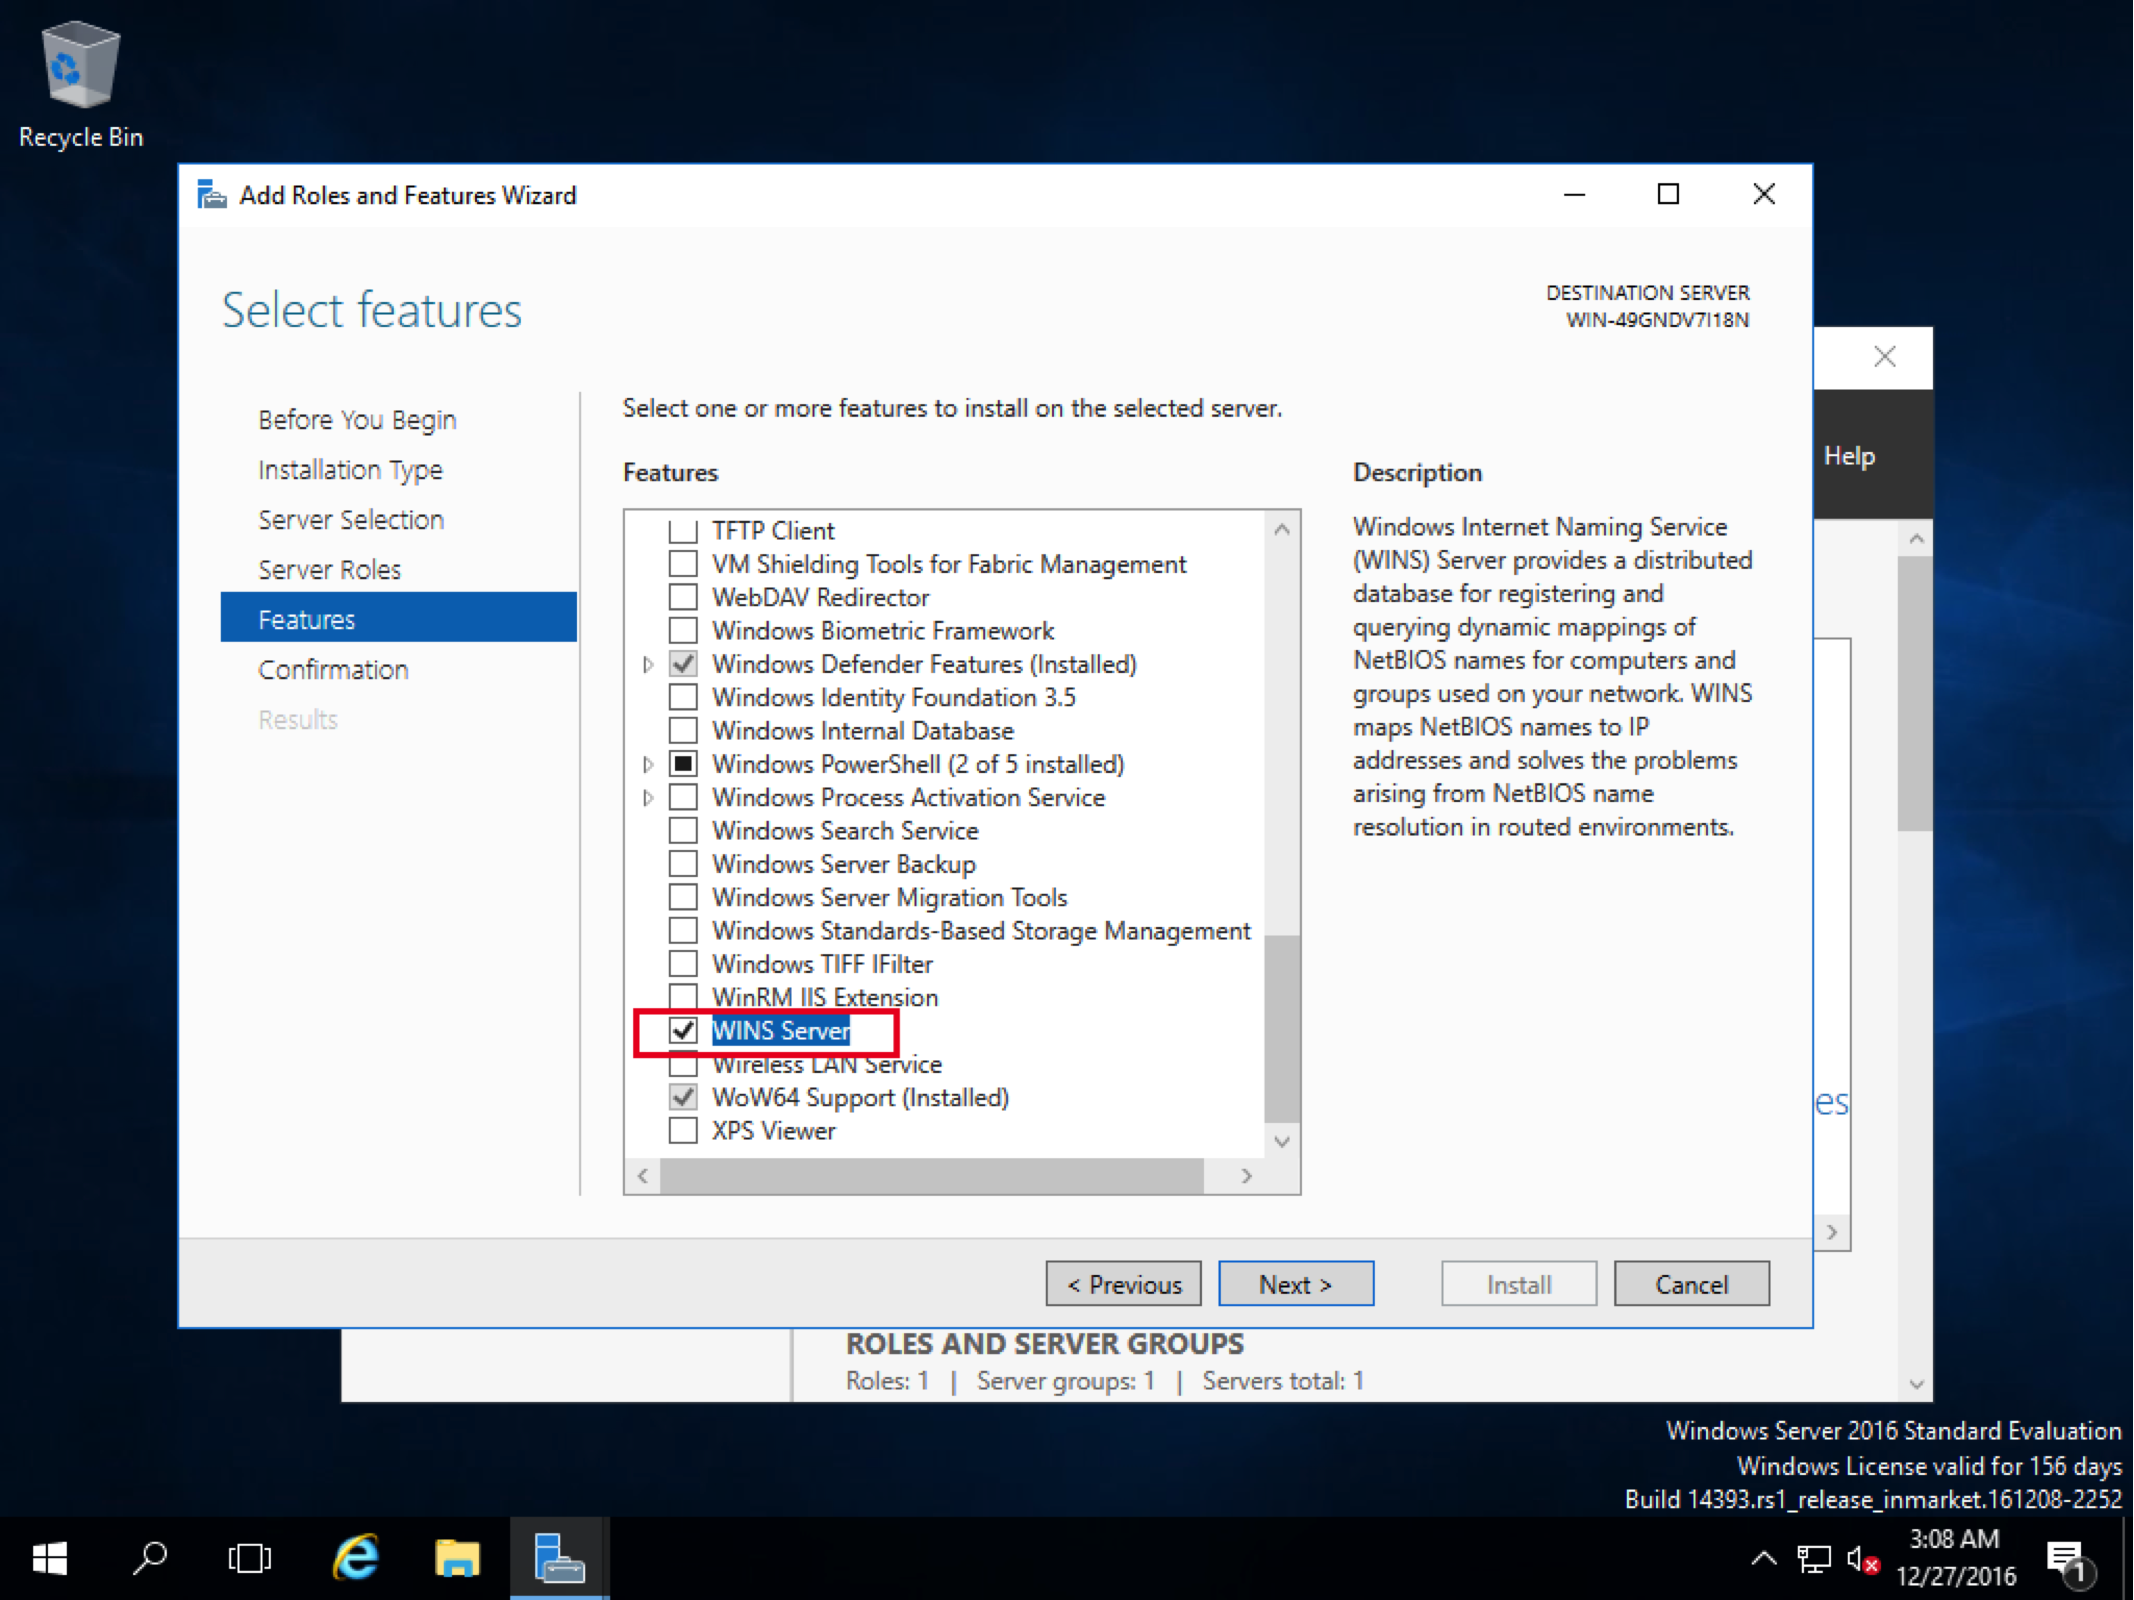Click features list left scroll arrow
Viewport: 2134px width, 1600px height.
click(643, 1176)
